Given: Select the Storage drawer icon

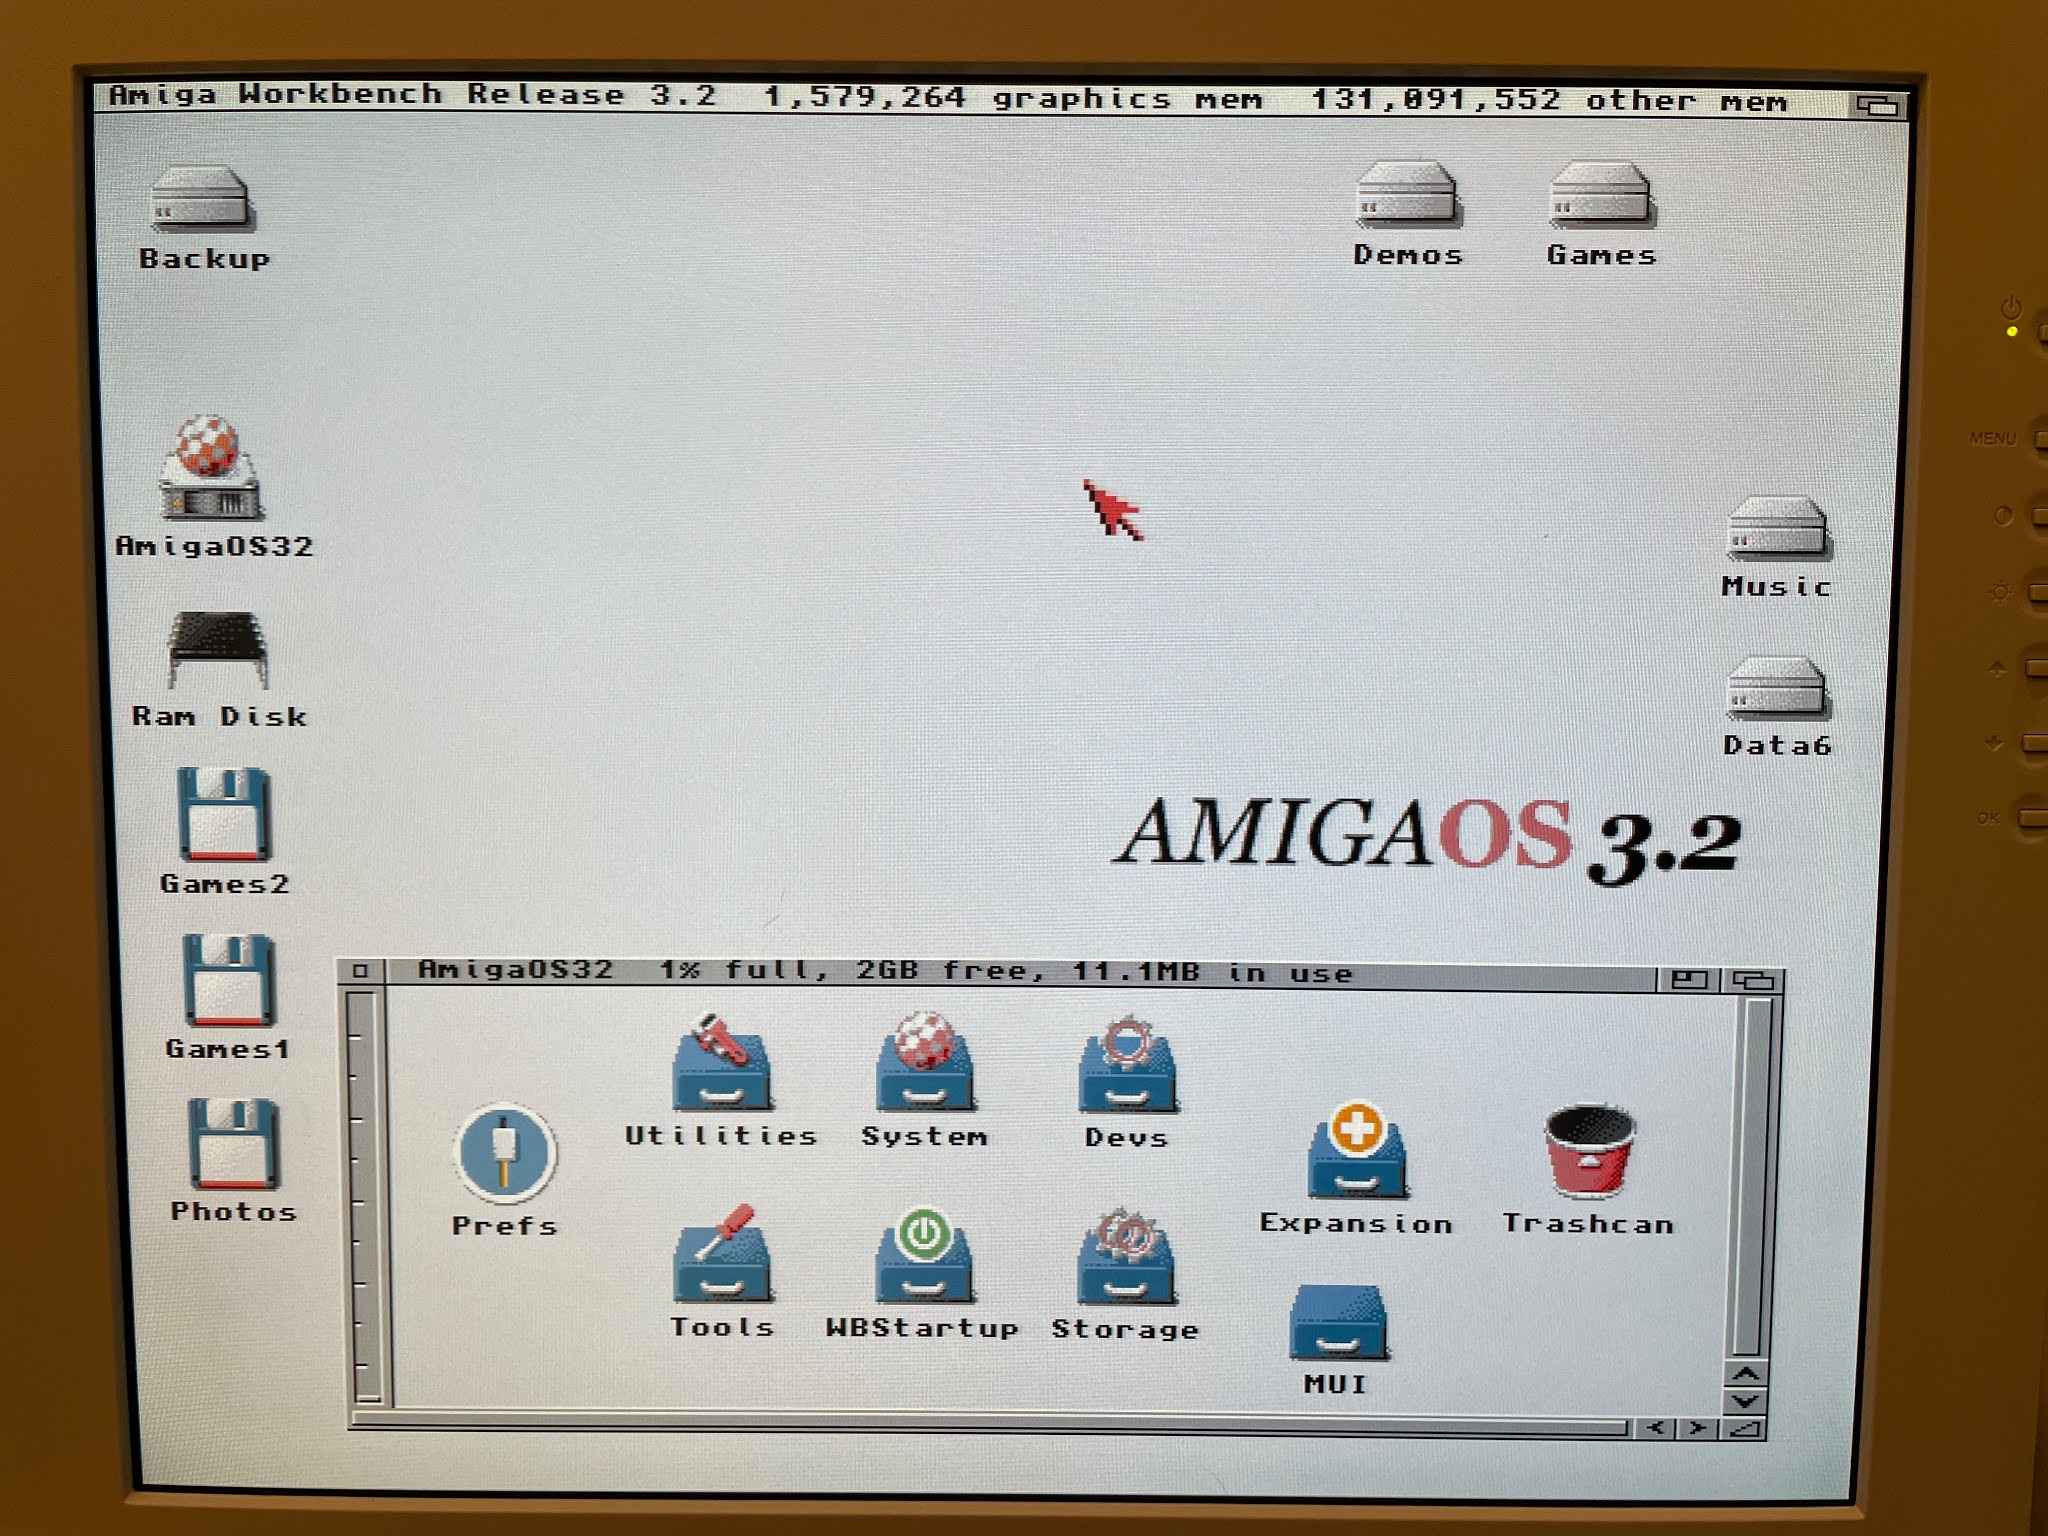Looking at the screenshot, I should click(x=1126, y=1257).
